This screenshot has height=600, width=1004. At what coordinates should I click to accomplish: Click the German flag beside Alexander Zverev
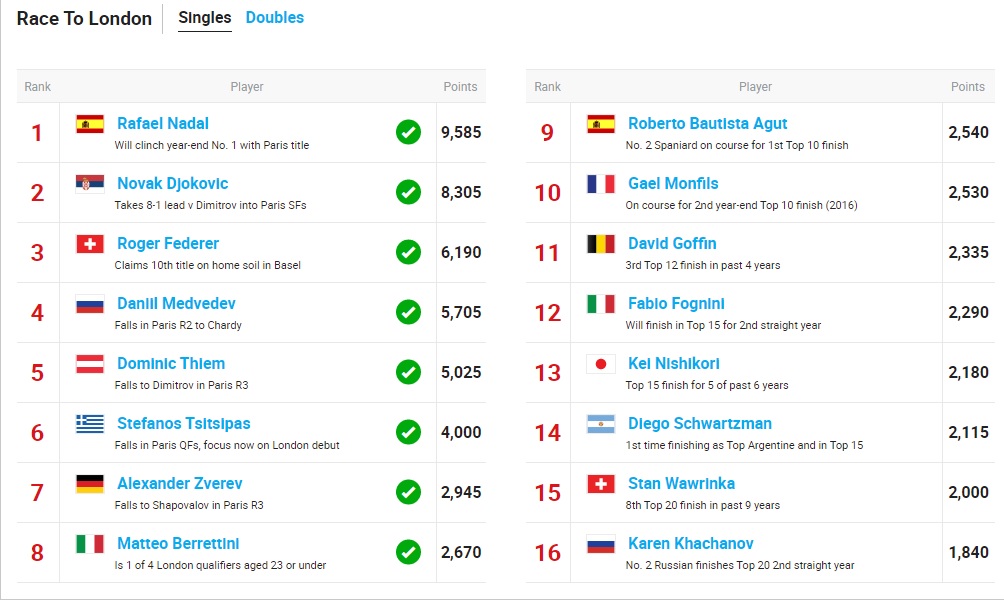click(90, 483)
